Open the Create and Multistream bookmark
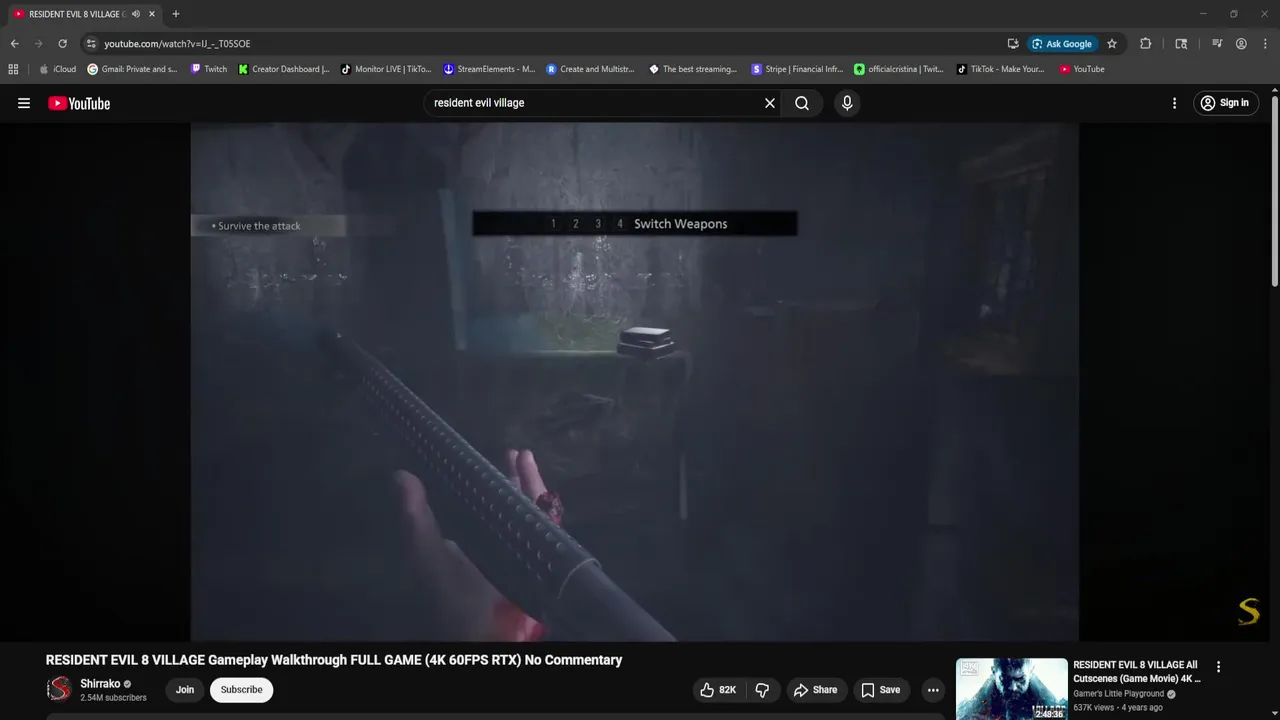Screen dimensions: 1280x720 [592, 69]
